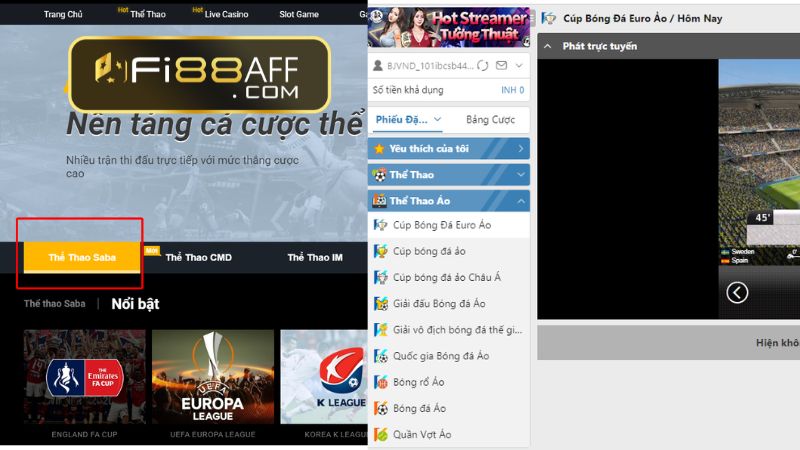This screenshot has width=800, height=450.
Task: Click the Thể thao Saba breadcrumb text
Action: 55,304
